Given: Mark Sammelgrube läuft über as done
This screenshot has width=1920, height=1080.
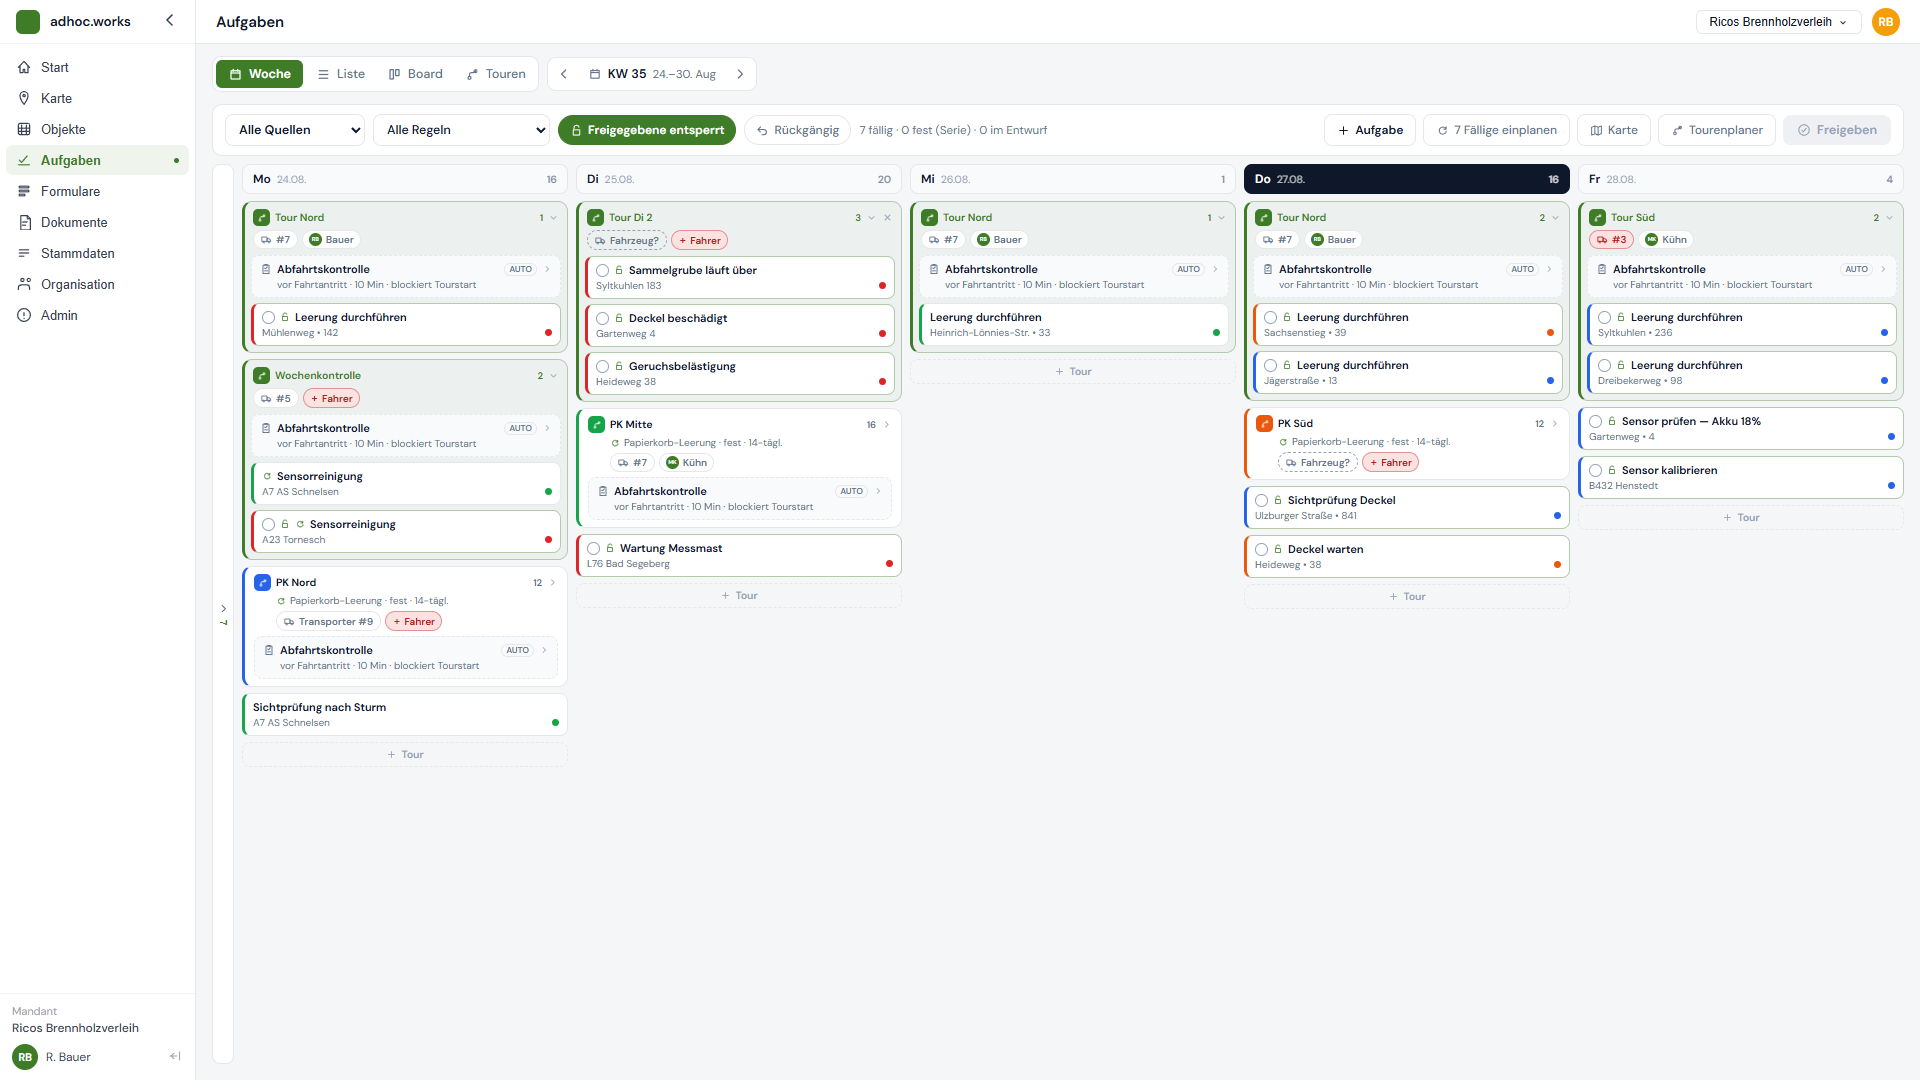Looking at the screenshot, I should 603,270.
